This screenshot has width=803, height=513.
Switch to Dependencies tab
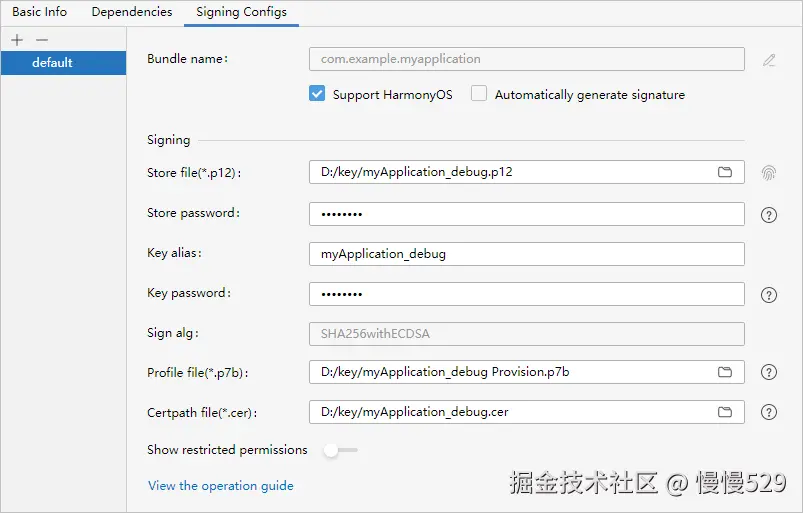132,12
